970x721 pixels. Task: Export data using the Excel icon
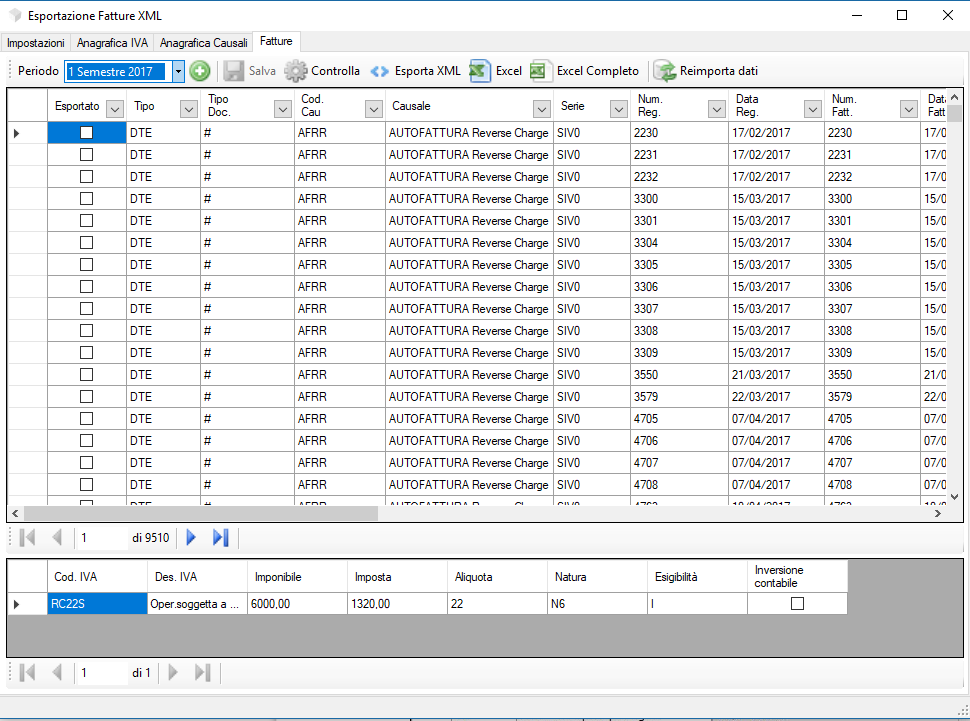[x=480, y=71]
